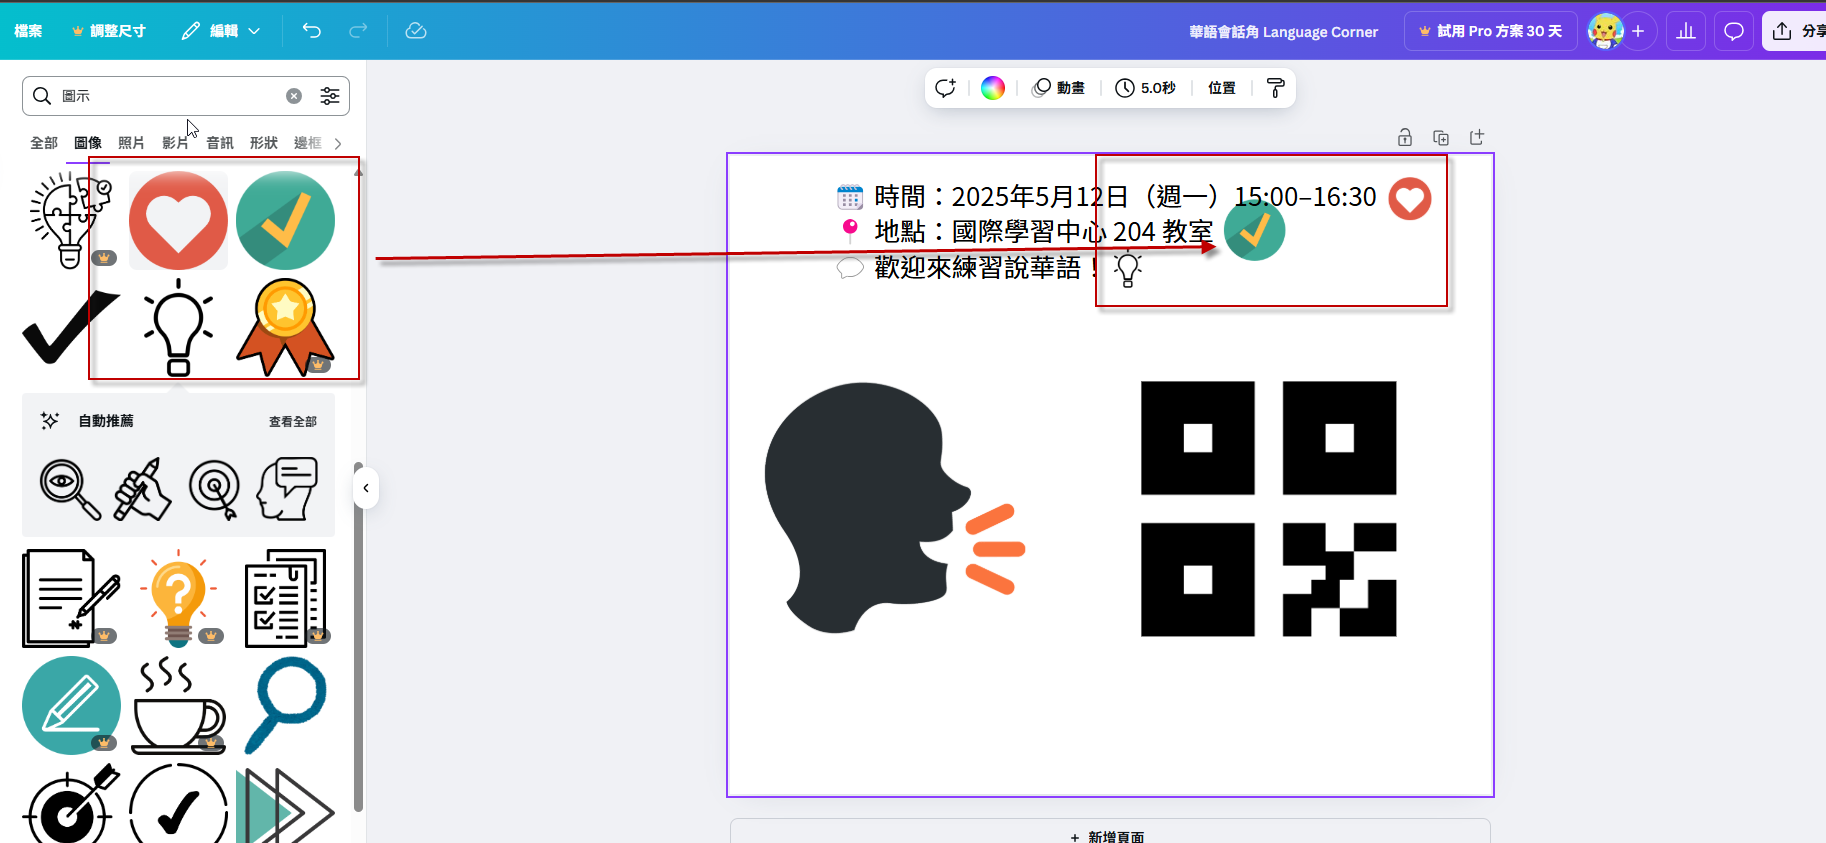Collapse the side panel arrow
The image size is (1826, 843).
coord(366,488)
